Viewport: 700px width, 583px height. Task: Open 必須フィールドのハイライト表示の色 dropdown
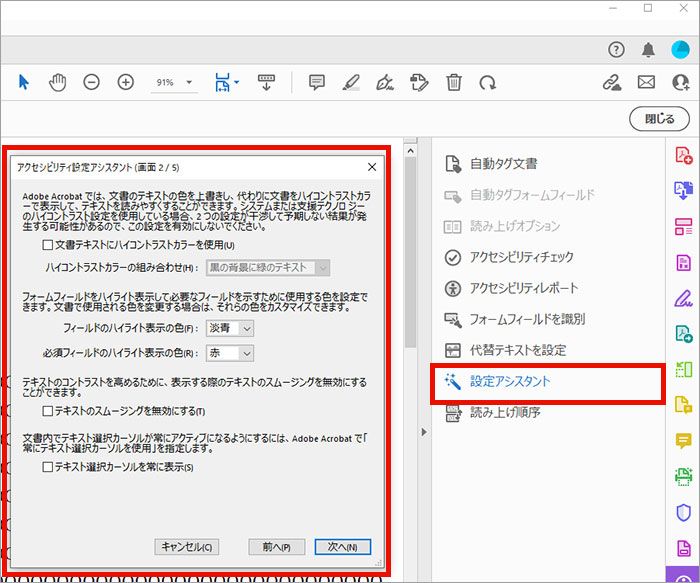pos(230,353)
